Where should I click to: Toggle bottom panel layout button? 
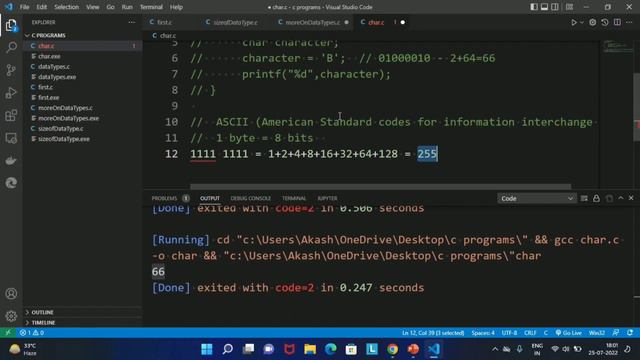(544, 7)
